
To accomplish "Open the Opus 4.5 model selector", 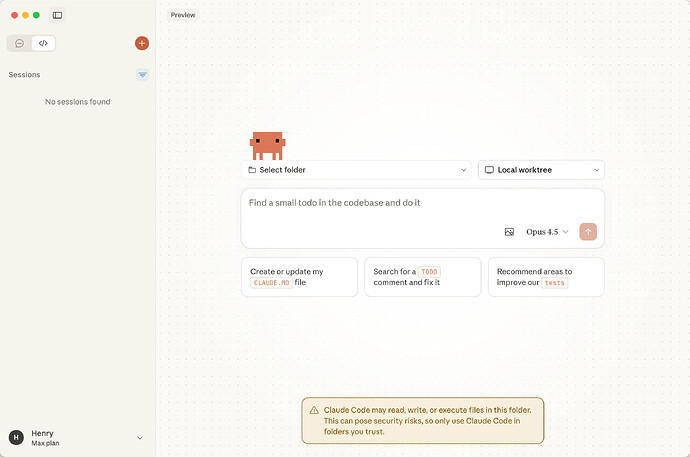I will [x=547, y=232].
